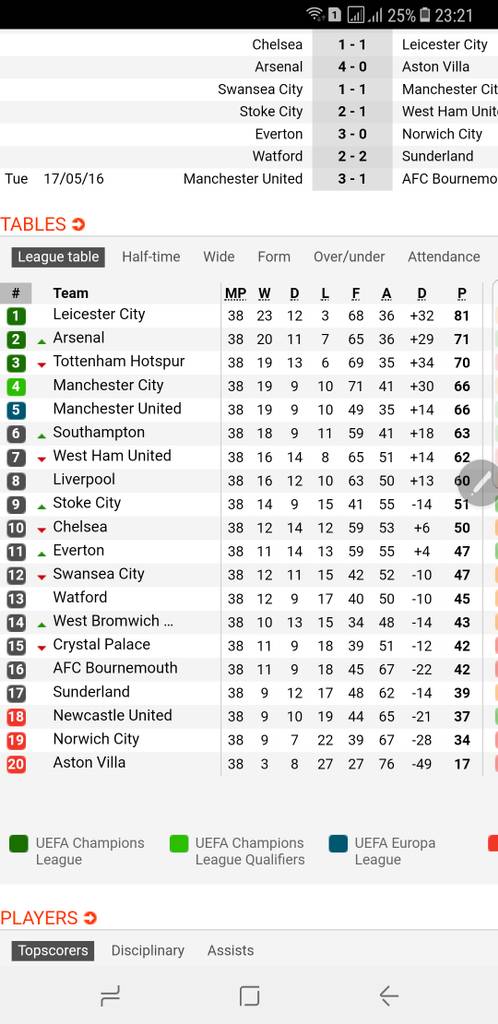This screenshot has height=1024, width=498.
Task: Tap the PLAYERS section arrow icon
Action: pos(90,918)
